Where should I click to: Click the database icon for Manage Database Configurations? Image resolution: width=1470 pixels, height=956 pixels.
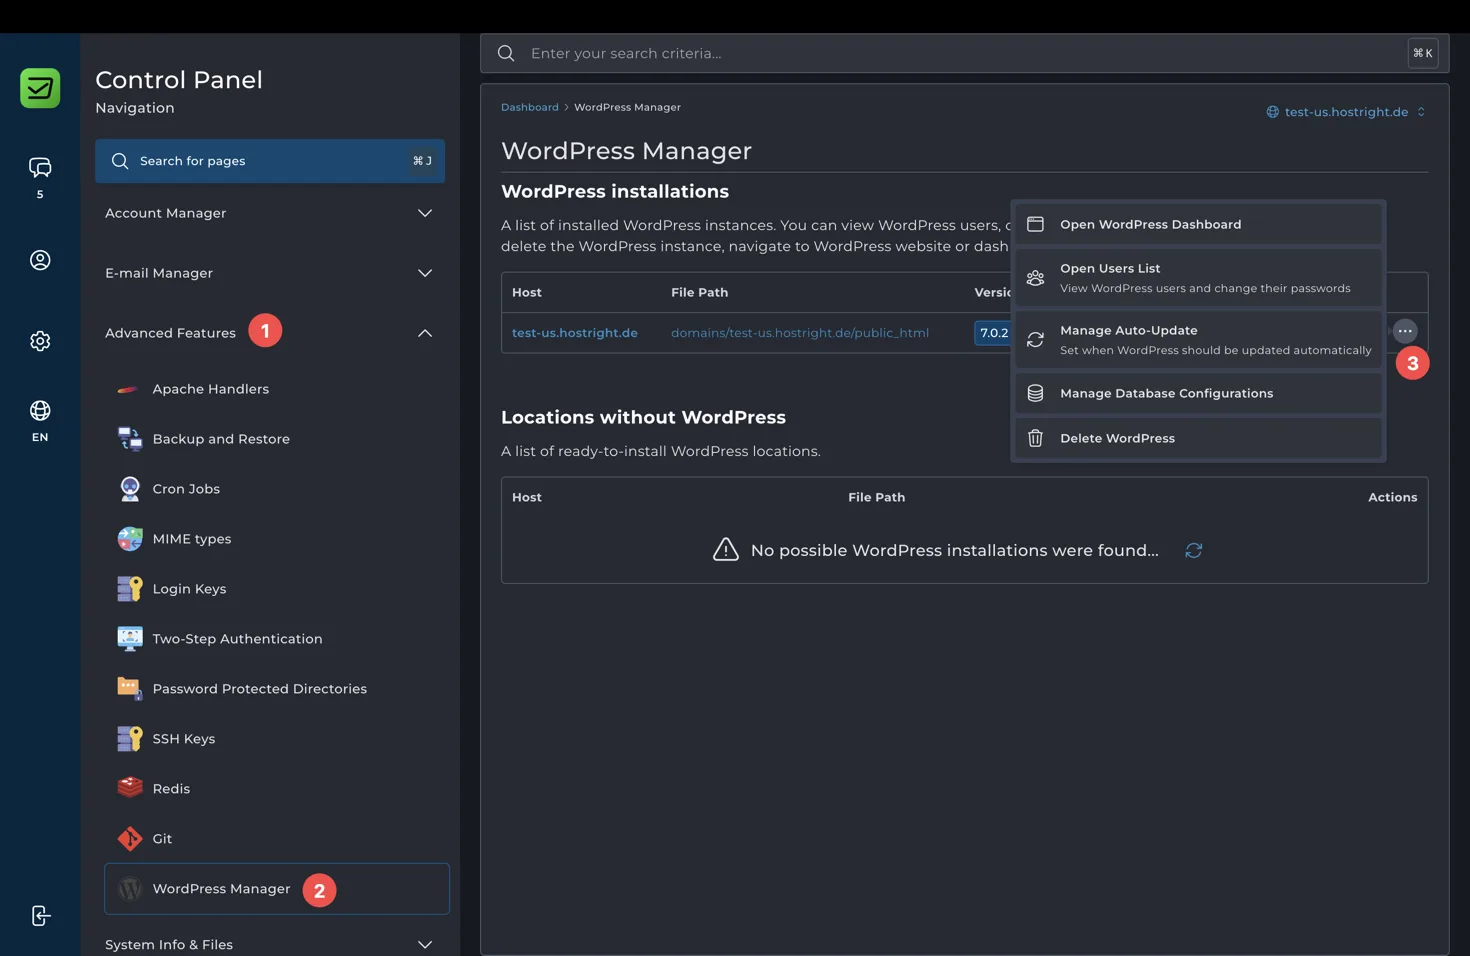tap(1035, 393)
